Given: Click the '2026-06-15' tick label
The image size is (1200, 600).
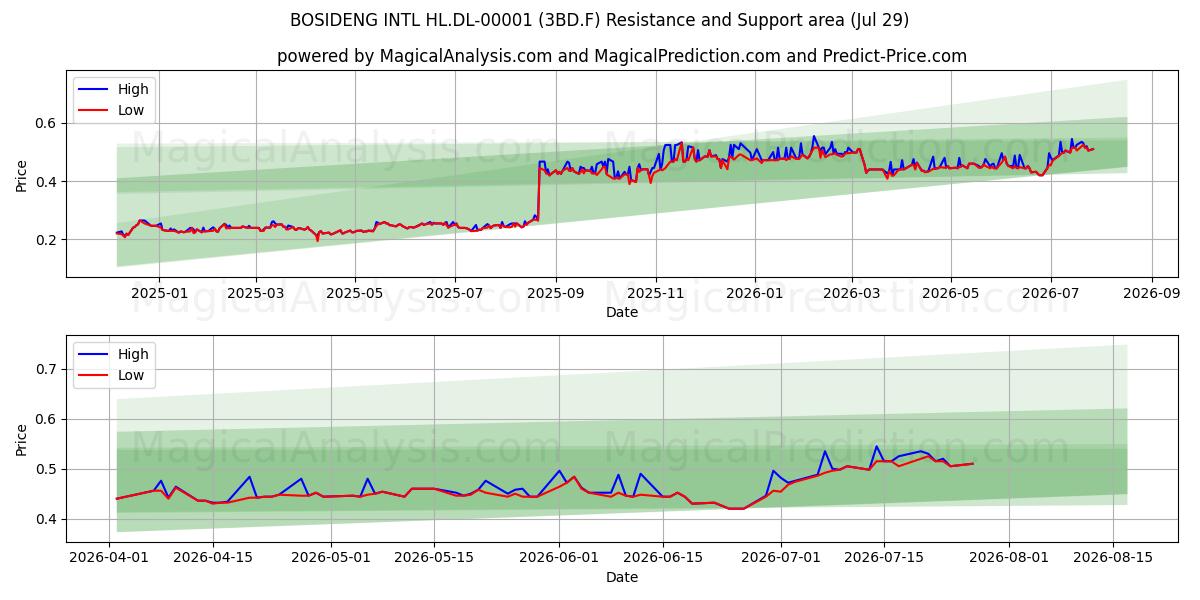Looking at the screenshot, I should (662, 558).
